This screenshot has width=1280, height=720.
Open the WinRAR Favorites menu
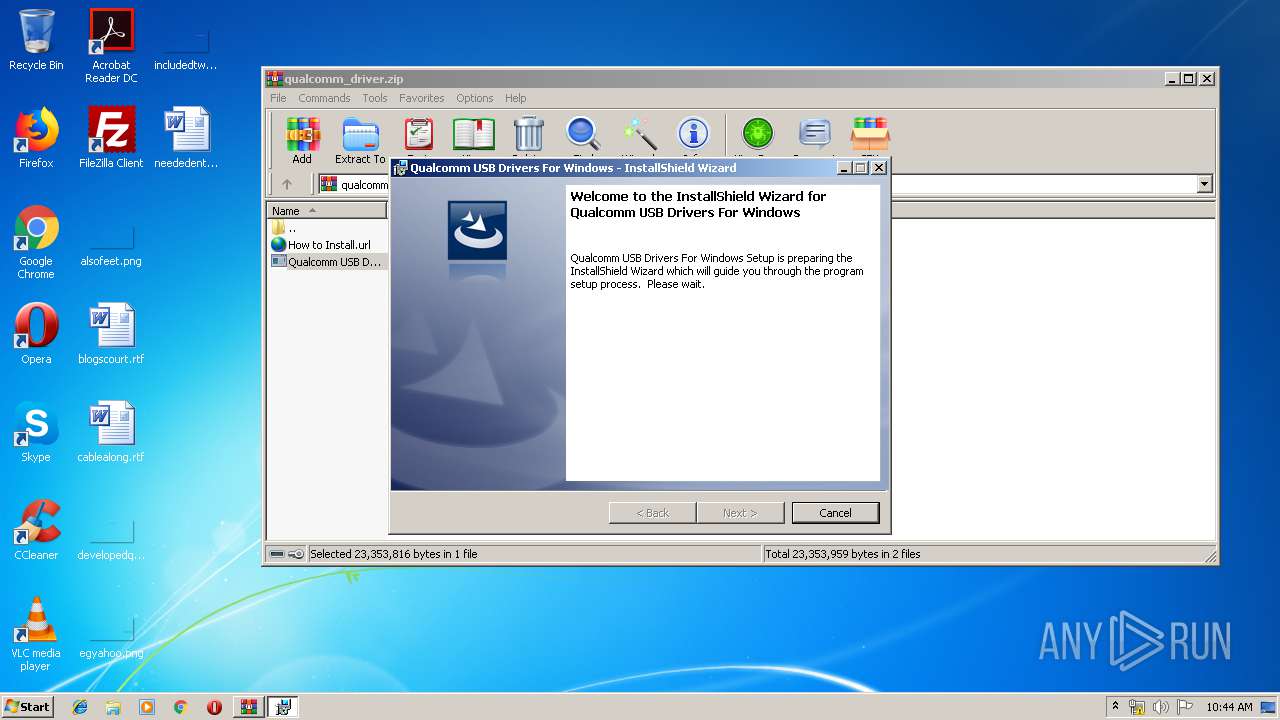click(x=421, y=98)
